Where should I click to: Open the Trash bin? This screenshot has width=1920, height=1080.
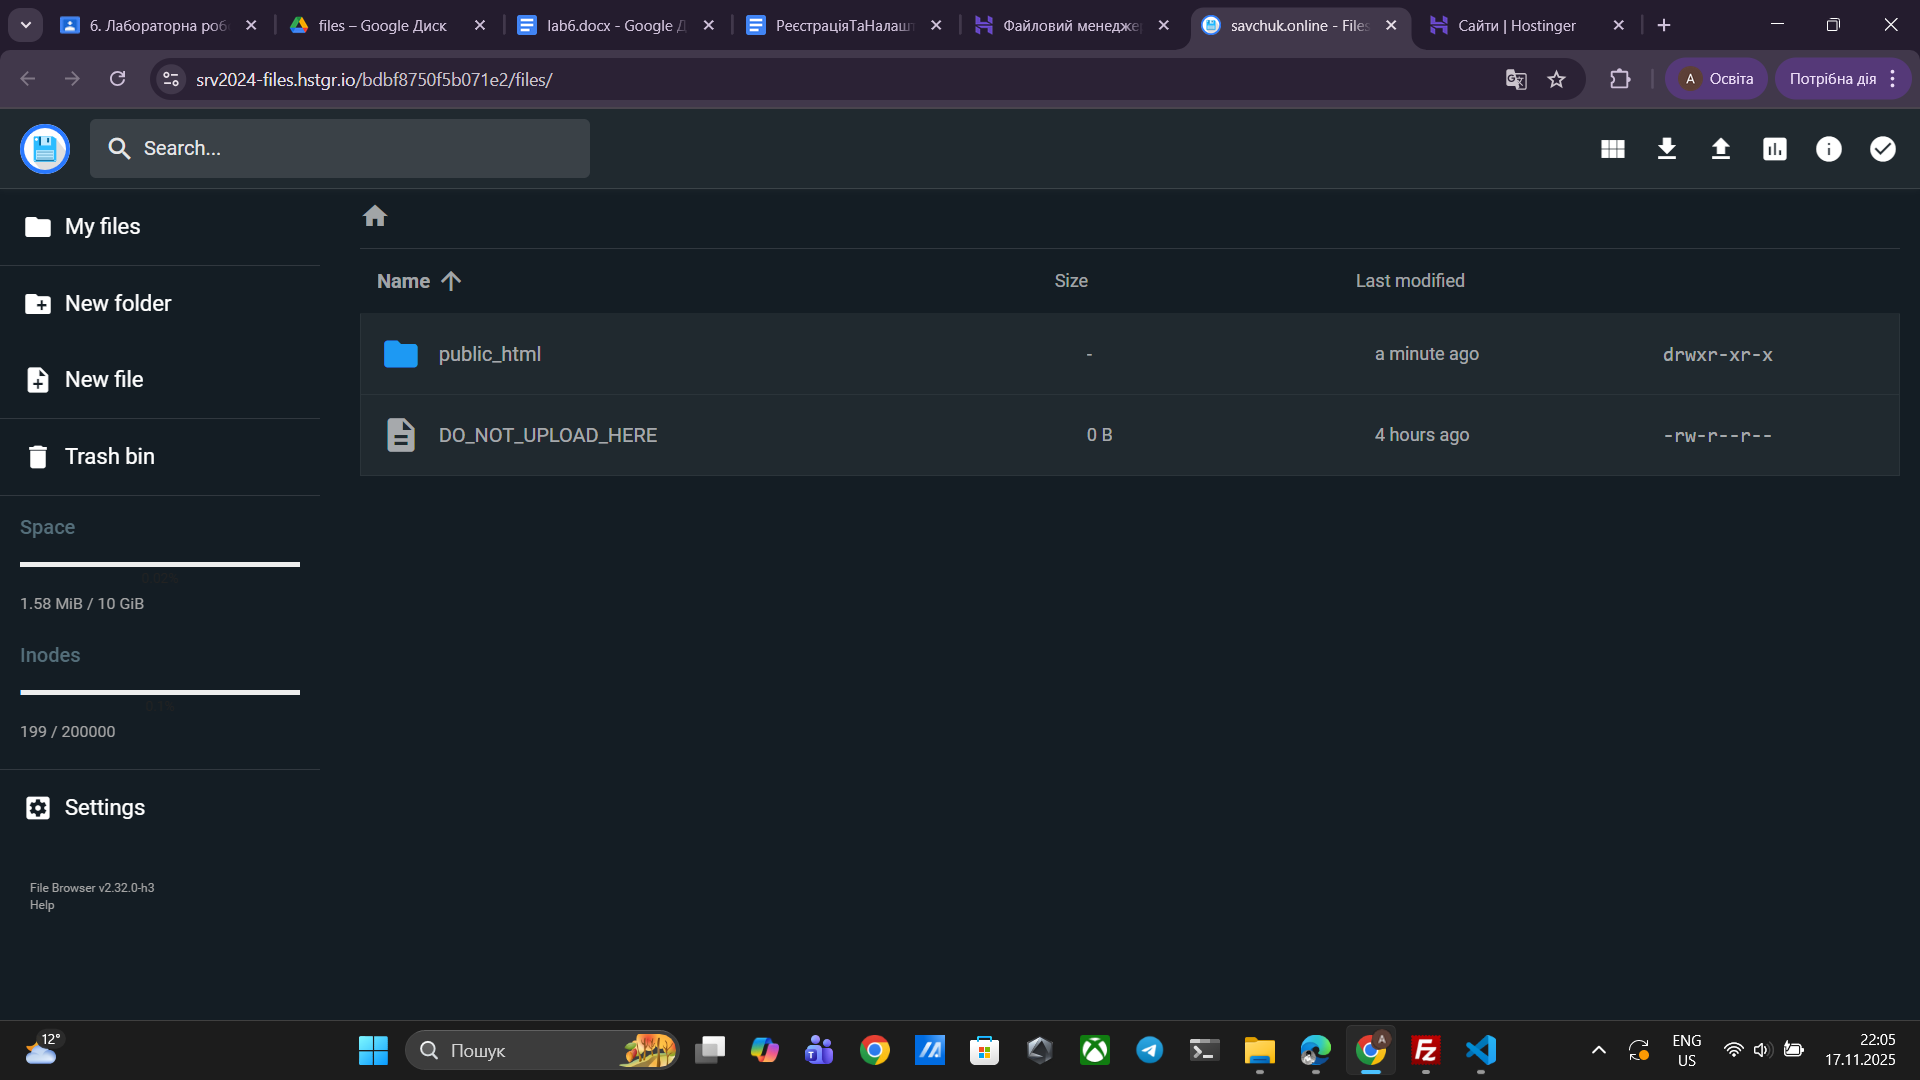[x=109, y=457]
